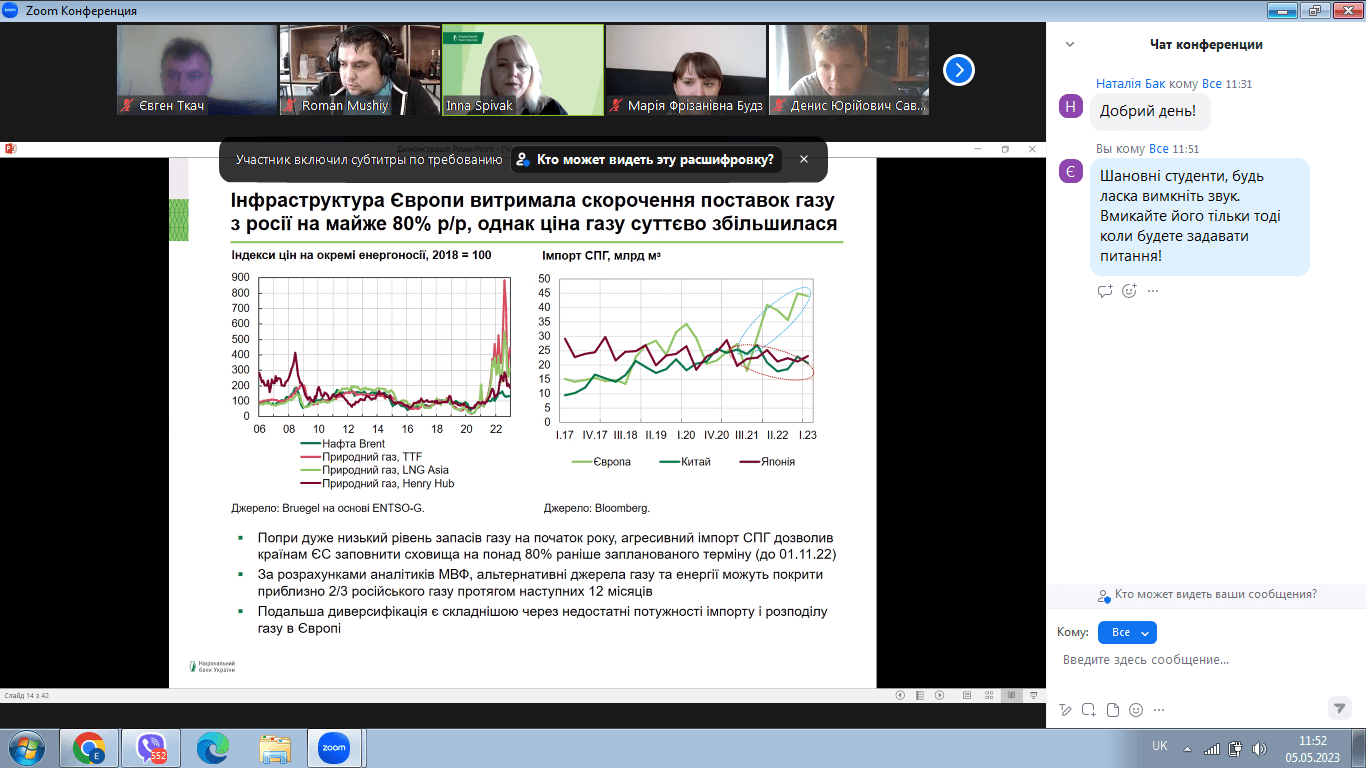Show next participants with the blue arrow button
Image resolution: width=1366 pixels, height=768 pixels.
pyautogui.click(x=959, y=70)
